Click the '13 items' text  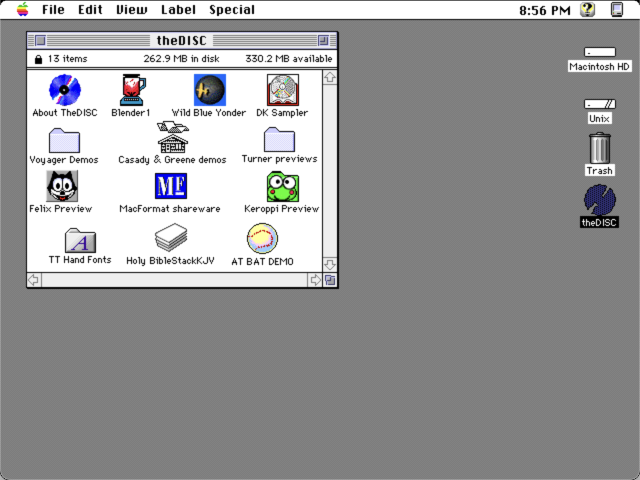click(x=67, y=59)
